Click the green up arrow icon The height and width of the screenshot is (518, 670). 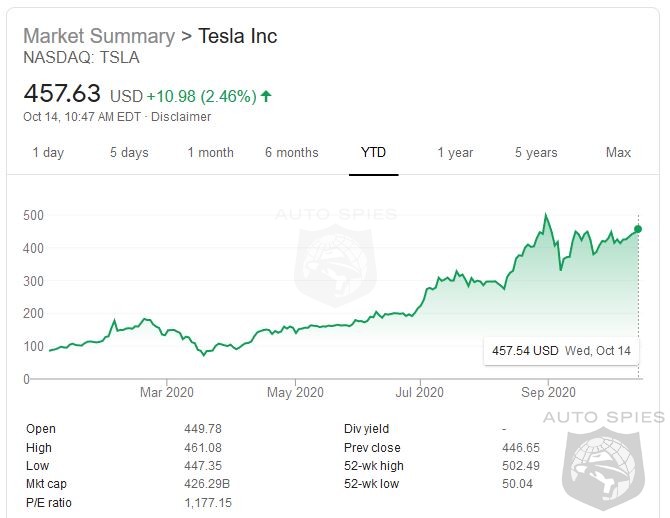(x=266, y=97)
